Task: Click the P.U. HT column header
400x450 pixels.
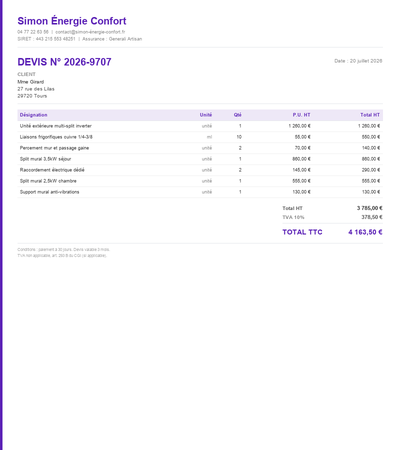Action: 301,115
